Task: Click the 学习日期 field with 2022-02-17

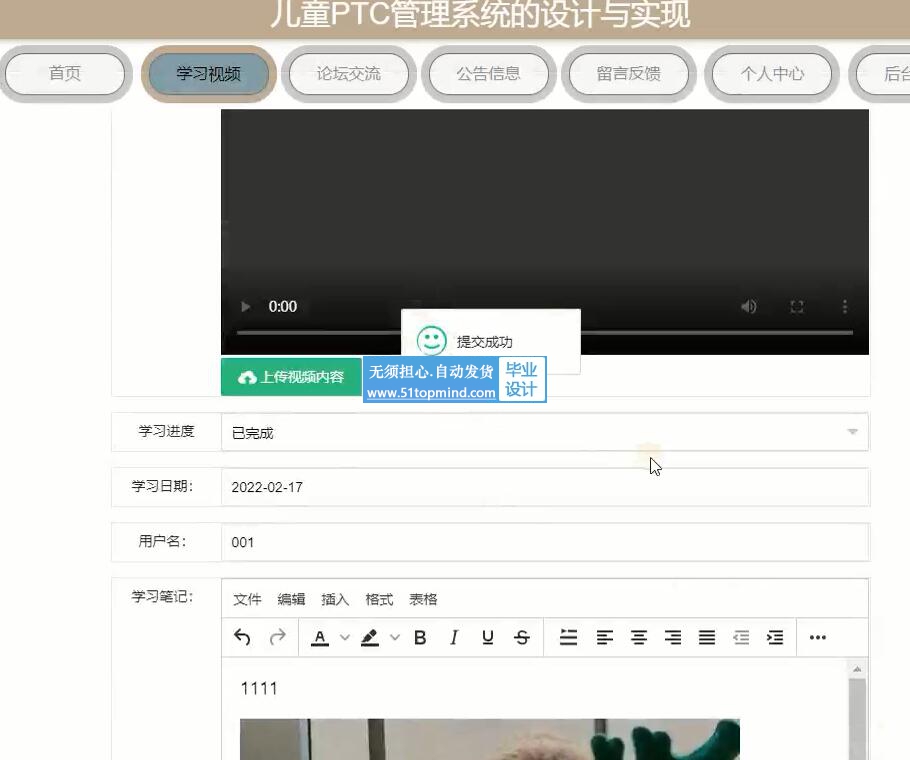Action: click(x=545, y=487)
